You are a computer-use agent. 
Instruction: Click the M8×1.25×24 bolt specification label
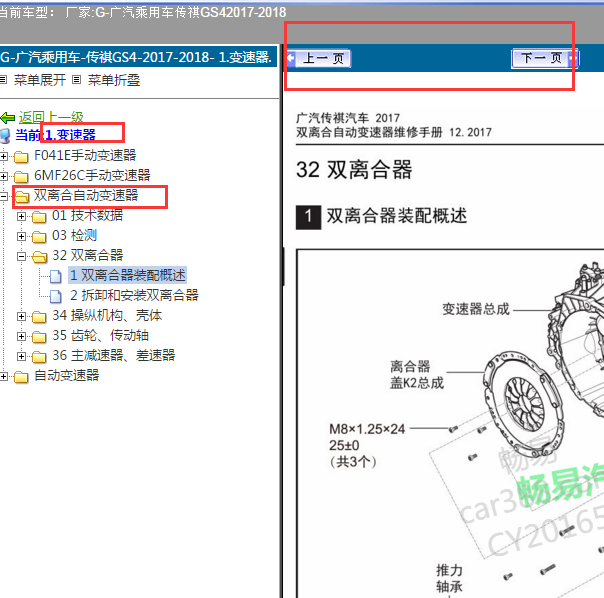point(367,429)
